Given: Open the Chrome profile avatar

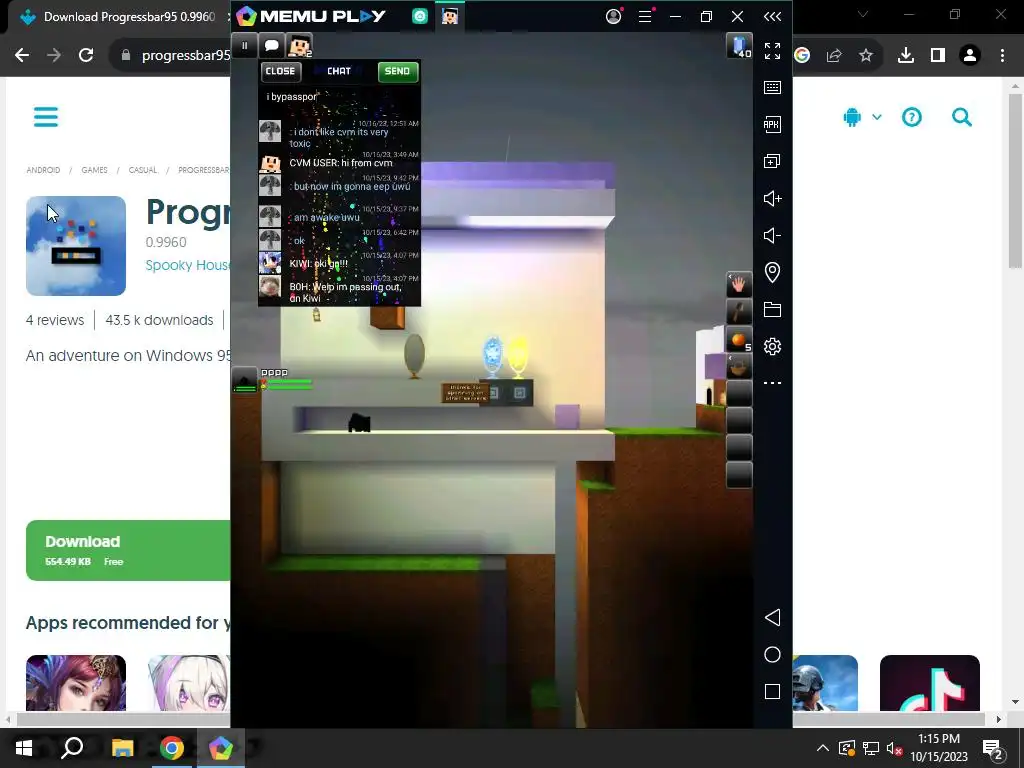Looking at the screenshot, I should [970, 56].
